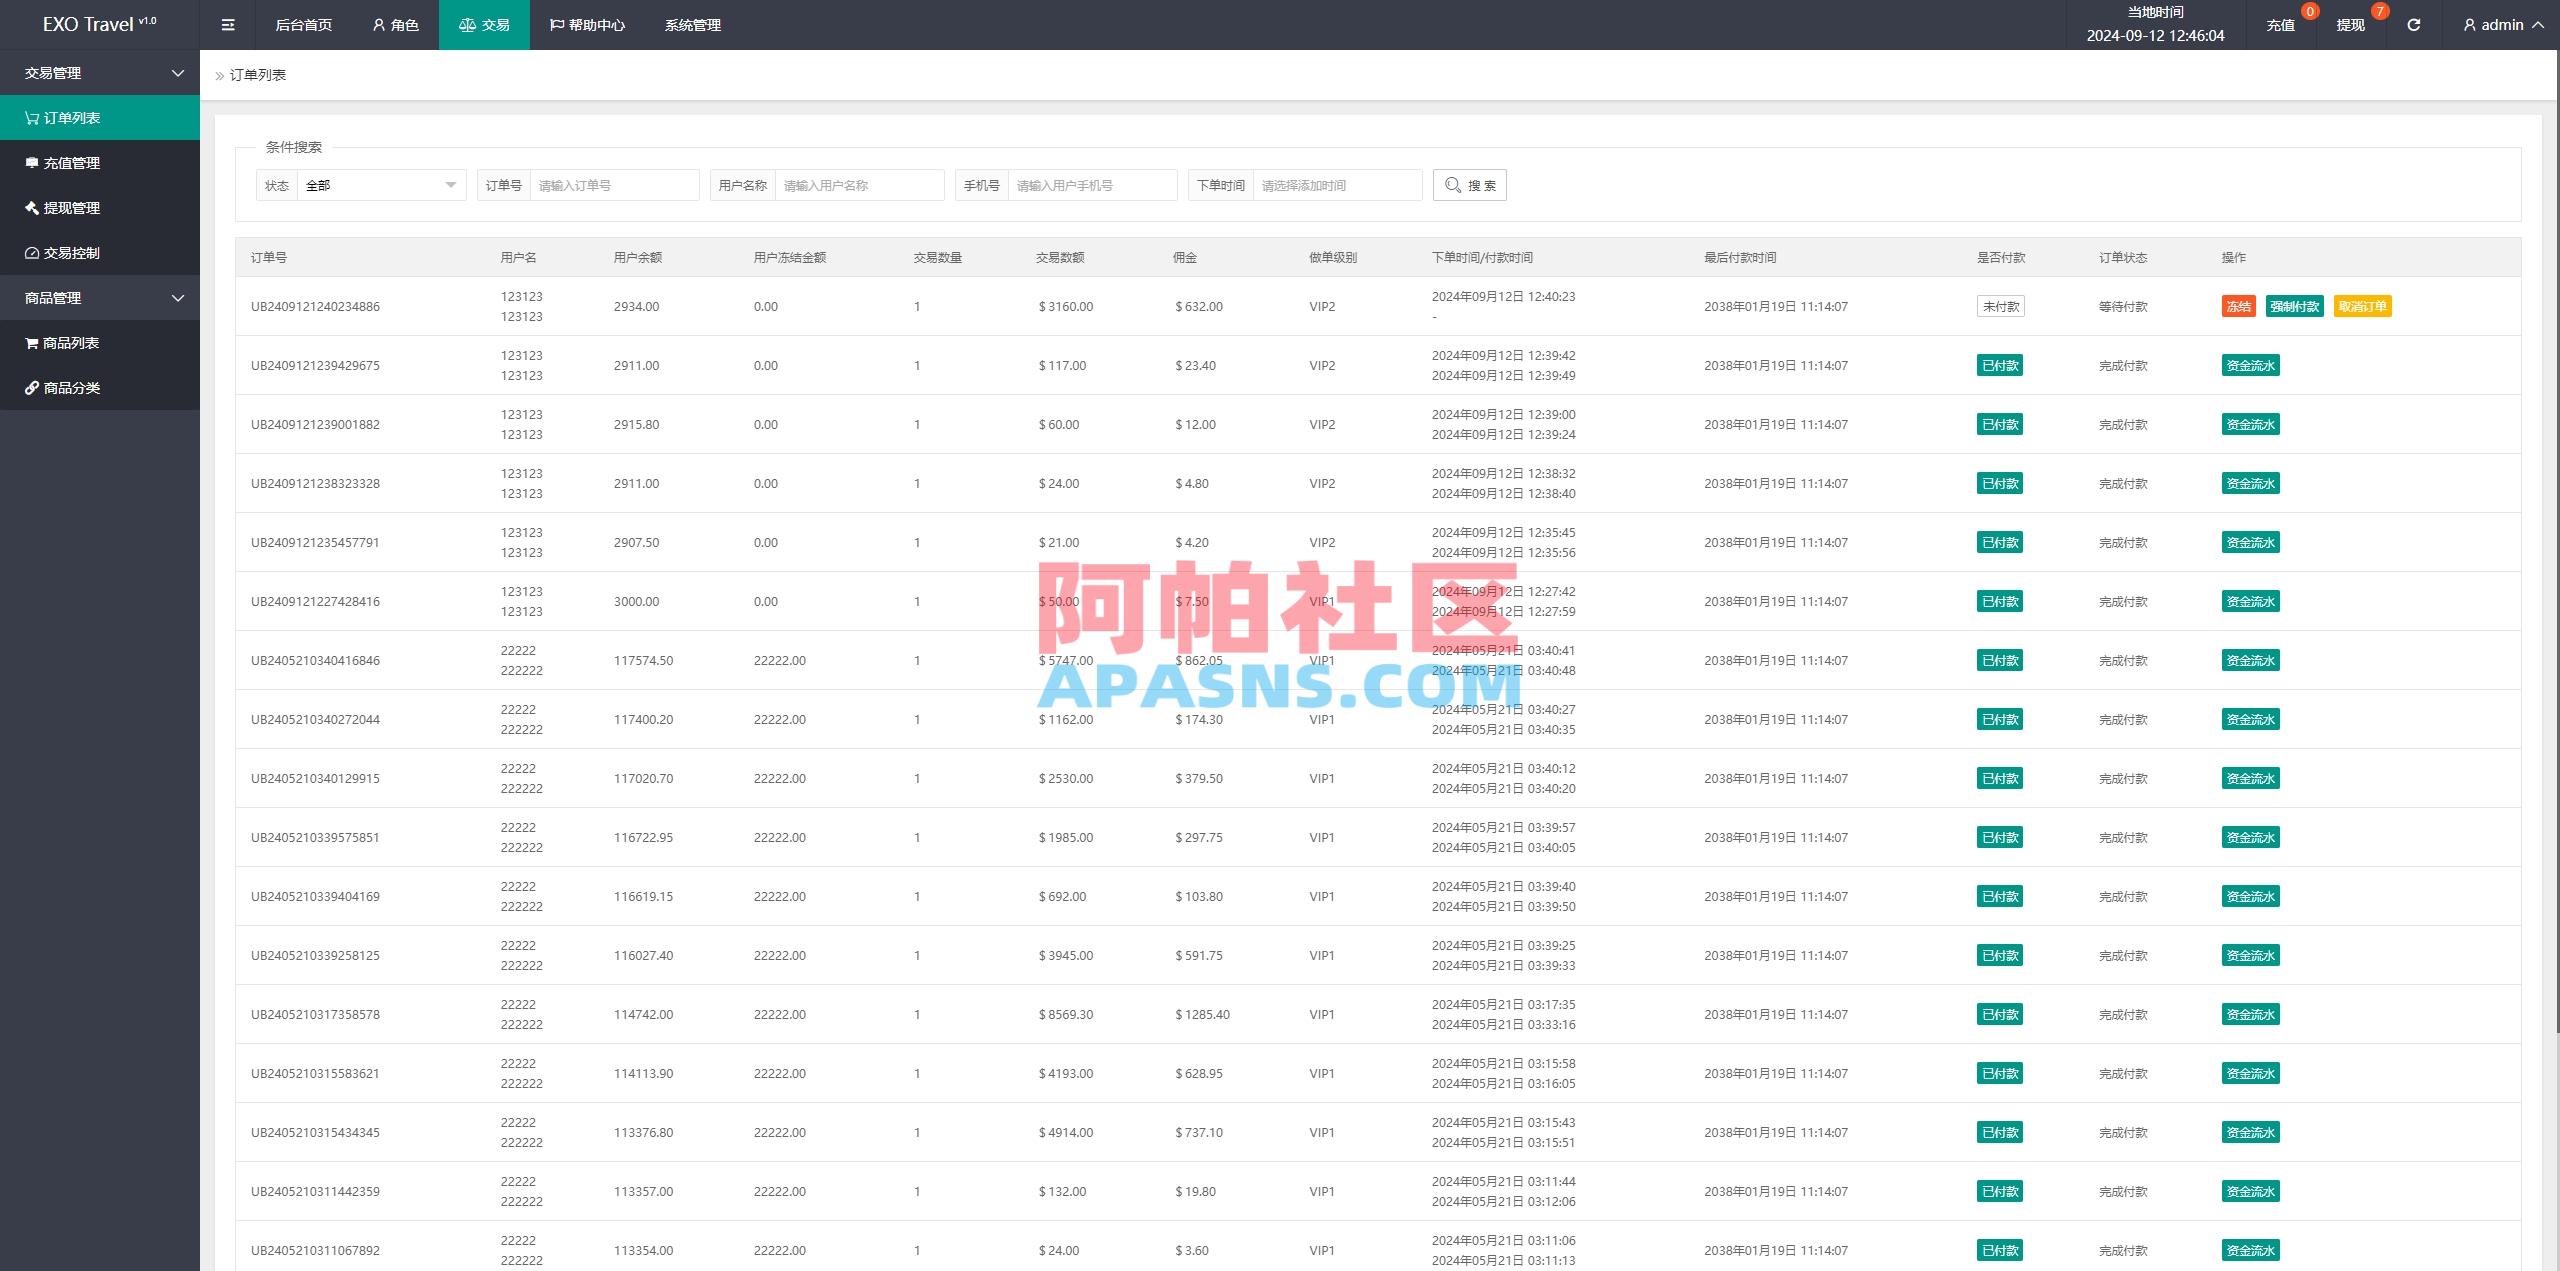Click the 冻结 button on the unpaid order
This screenshot has height=1271, width=2560.
click(2237, 306)
